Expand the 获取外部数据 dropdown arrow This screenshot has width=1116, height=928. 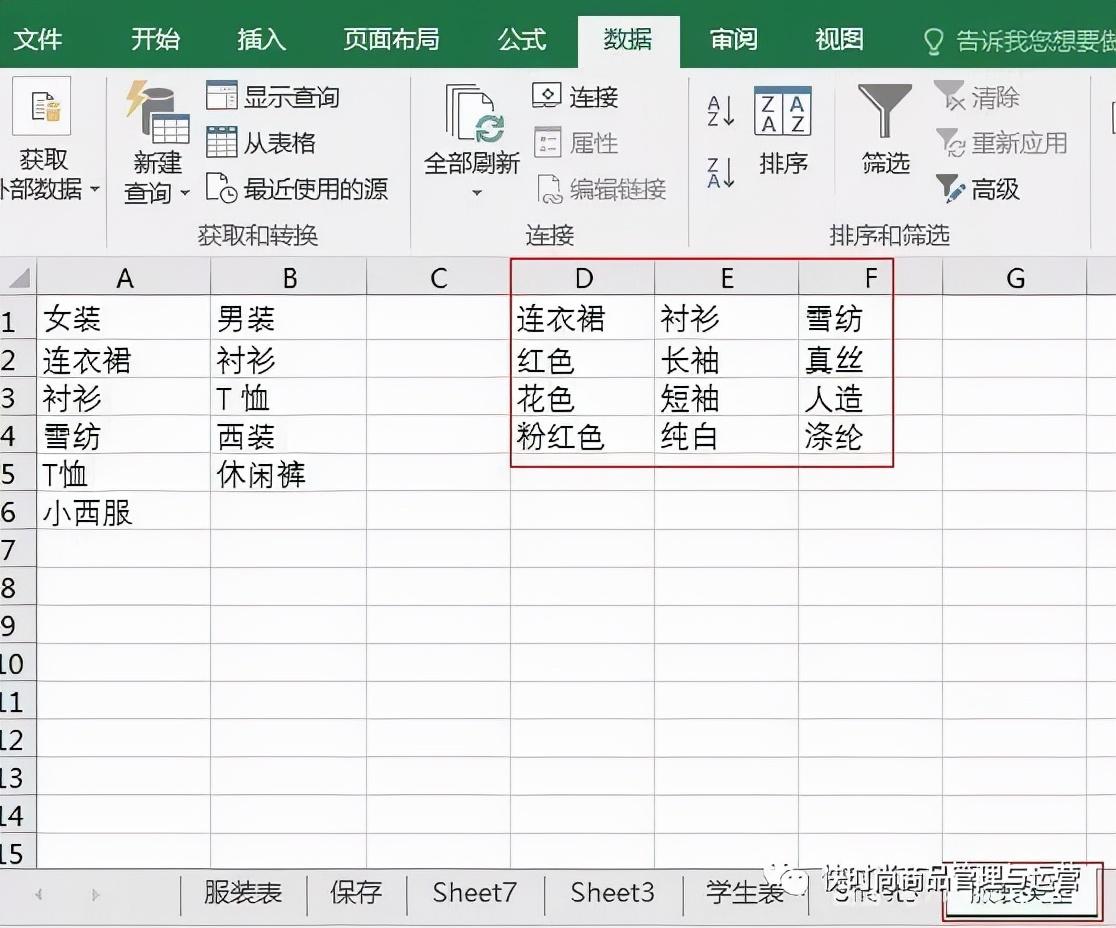tap(95, 189)
